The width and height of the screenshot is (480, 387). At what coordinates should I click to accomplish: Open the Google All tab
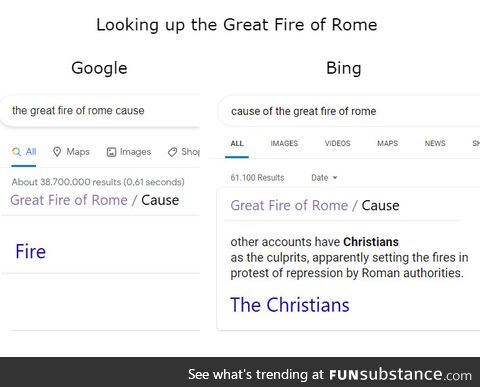24,152
